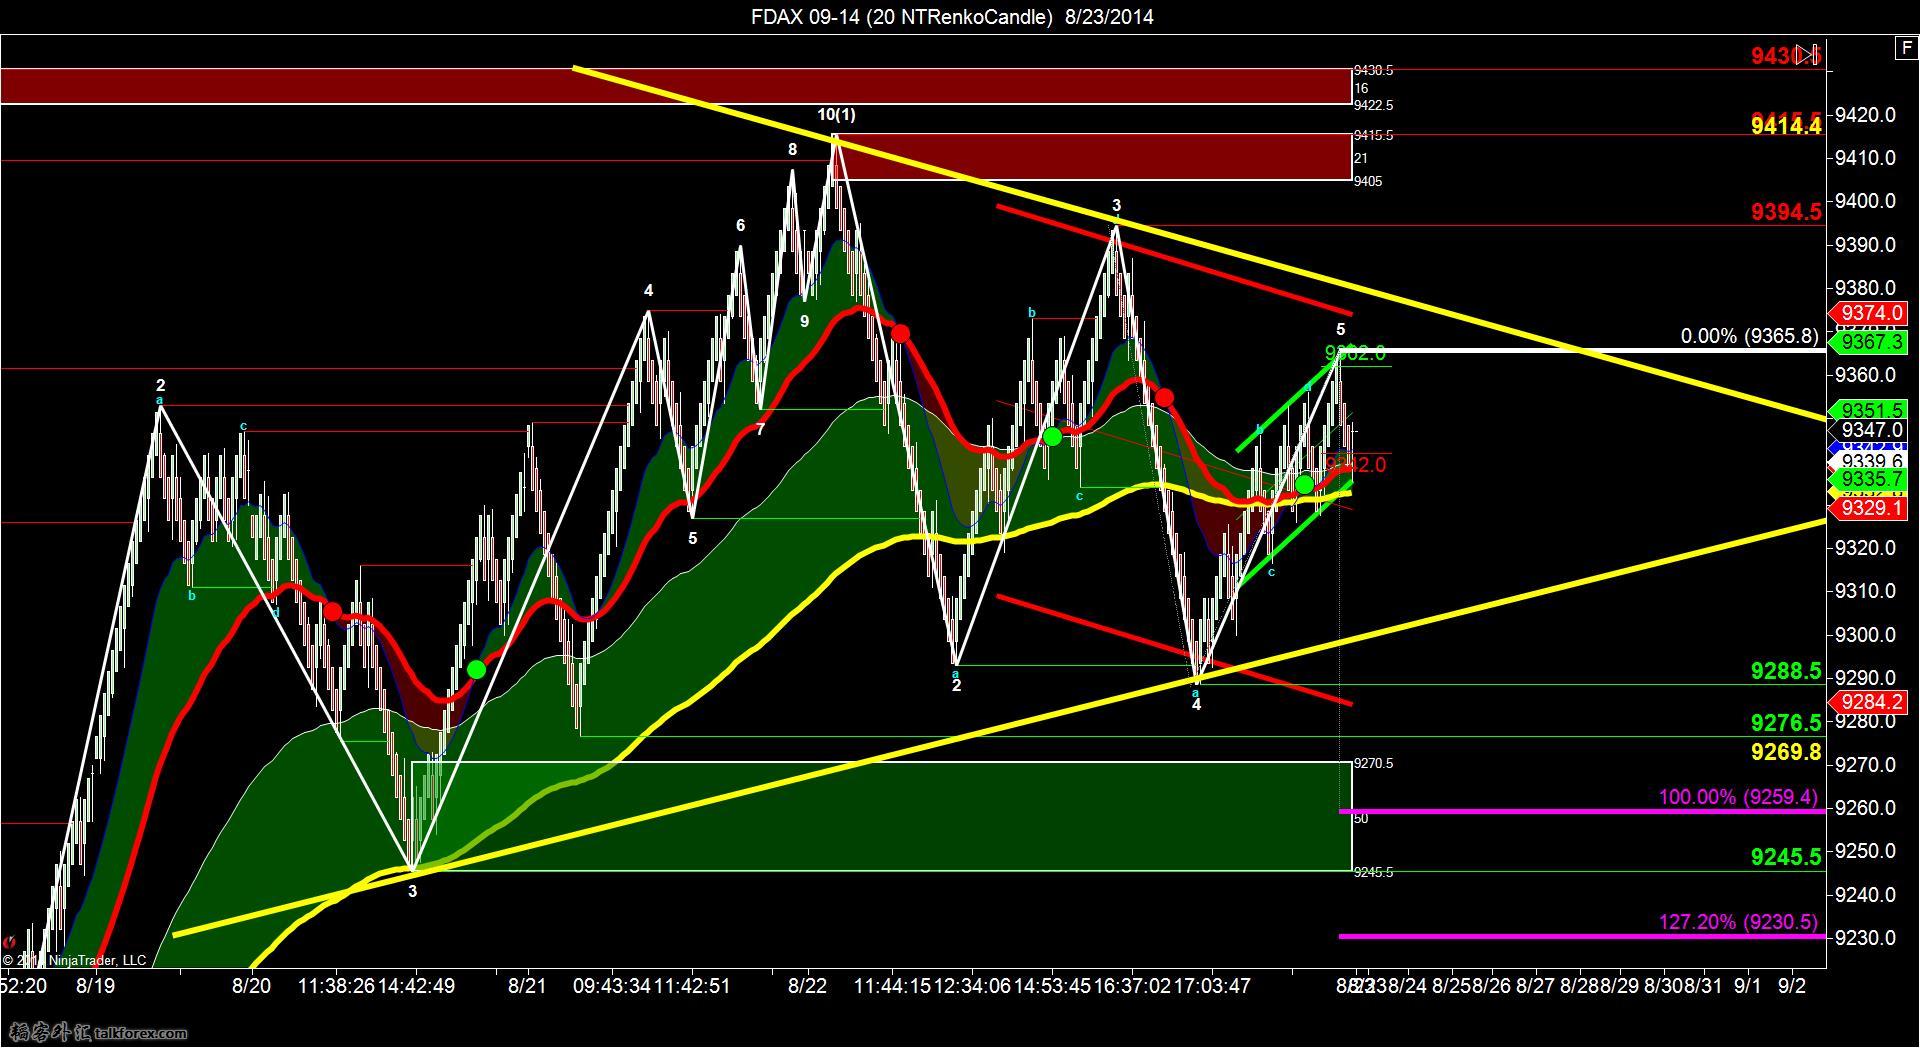Select the yellow 9269.8 level label

click(1786, 752)
